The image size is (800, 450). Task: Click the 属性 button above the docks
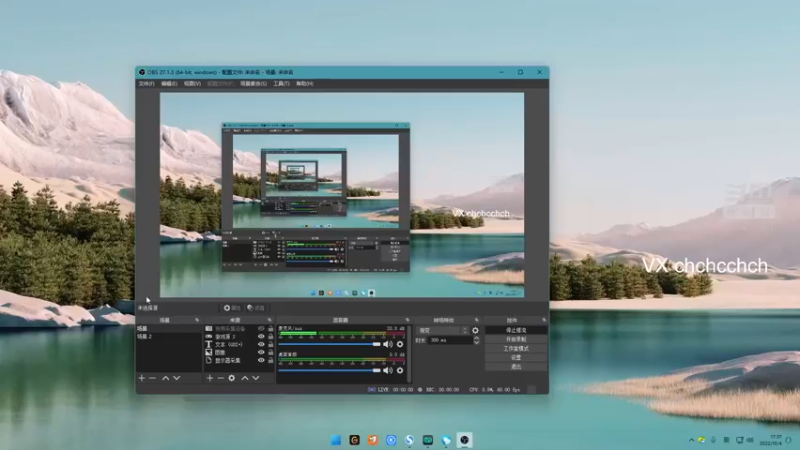pos(232,308)
